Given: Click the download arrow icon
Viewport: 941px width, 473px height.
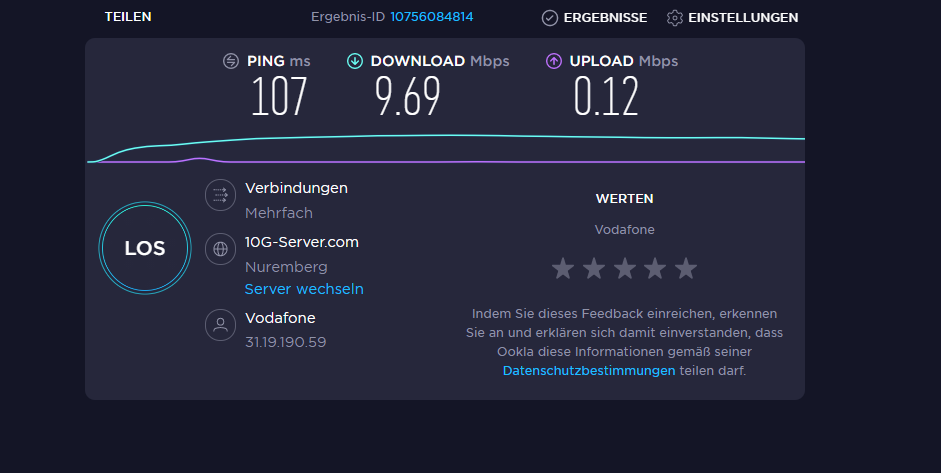Looking at the screenshot, I should (355, 61).
